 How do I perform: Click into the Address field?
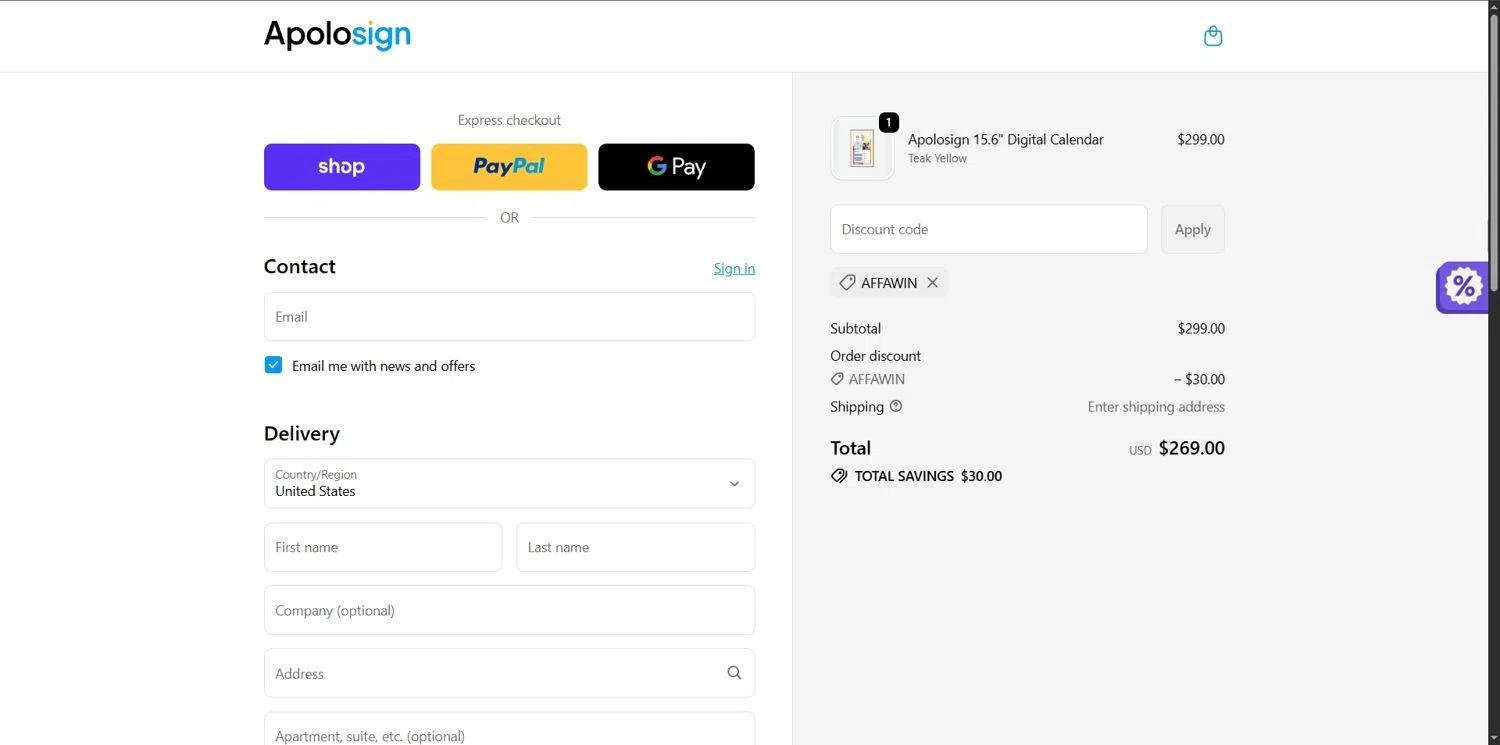point(509,673)
